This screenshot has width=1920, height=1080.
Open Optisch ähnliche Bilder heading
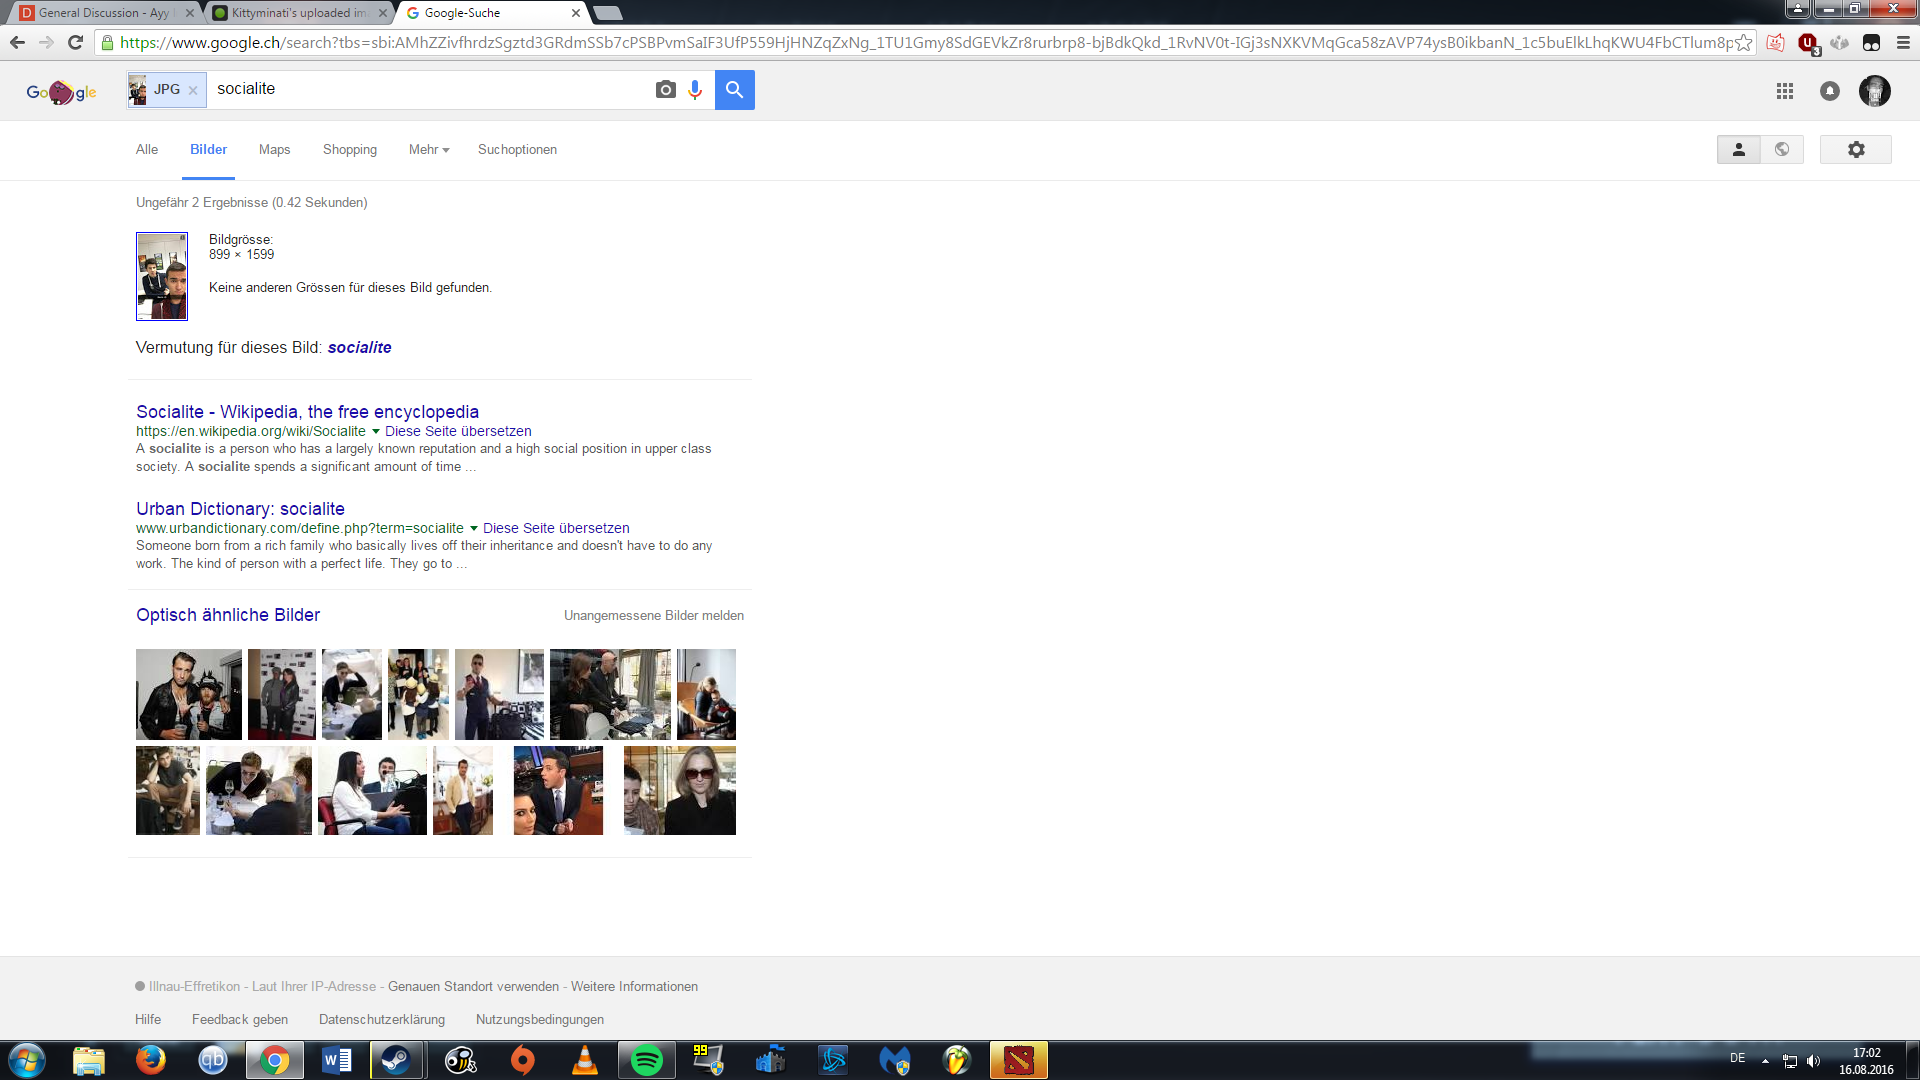pyautogui.click(x=228, y=615)
